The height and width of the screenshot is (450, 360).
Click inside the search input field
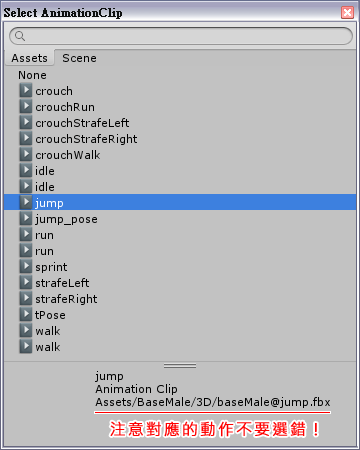coord(181,36)
